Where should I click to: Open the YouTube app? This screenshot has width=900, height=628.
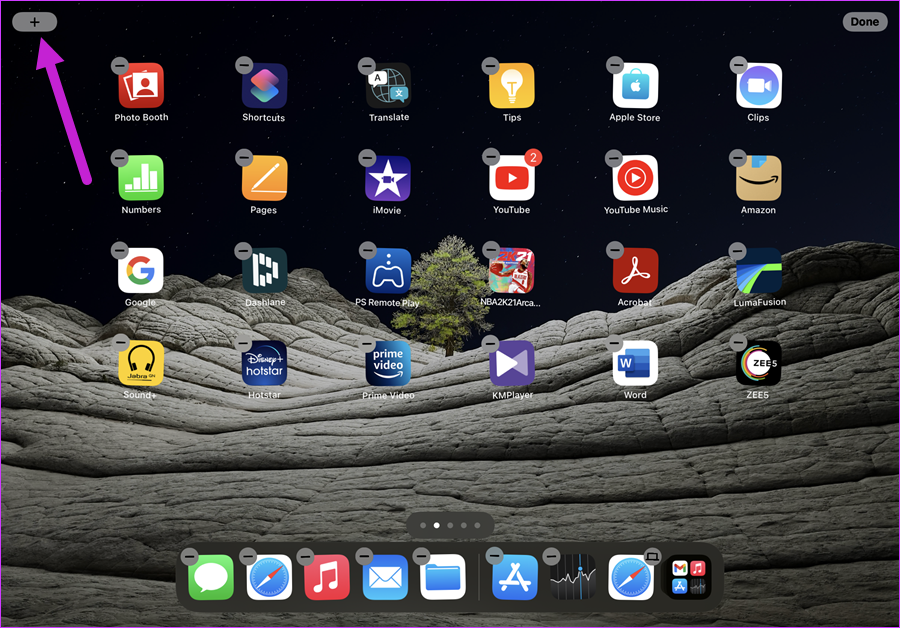click(512, 178)
